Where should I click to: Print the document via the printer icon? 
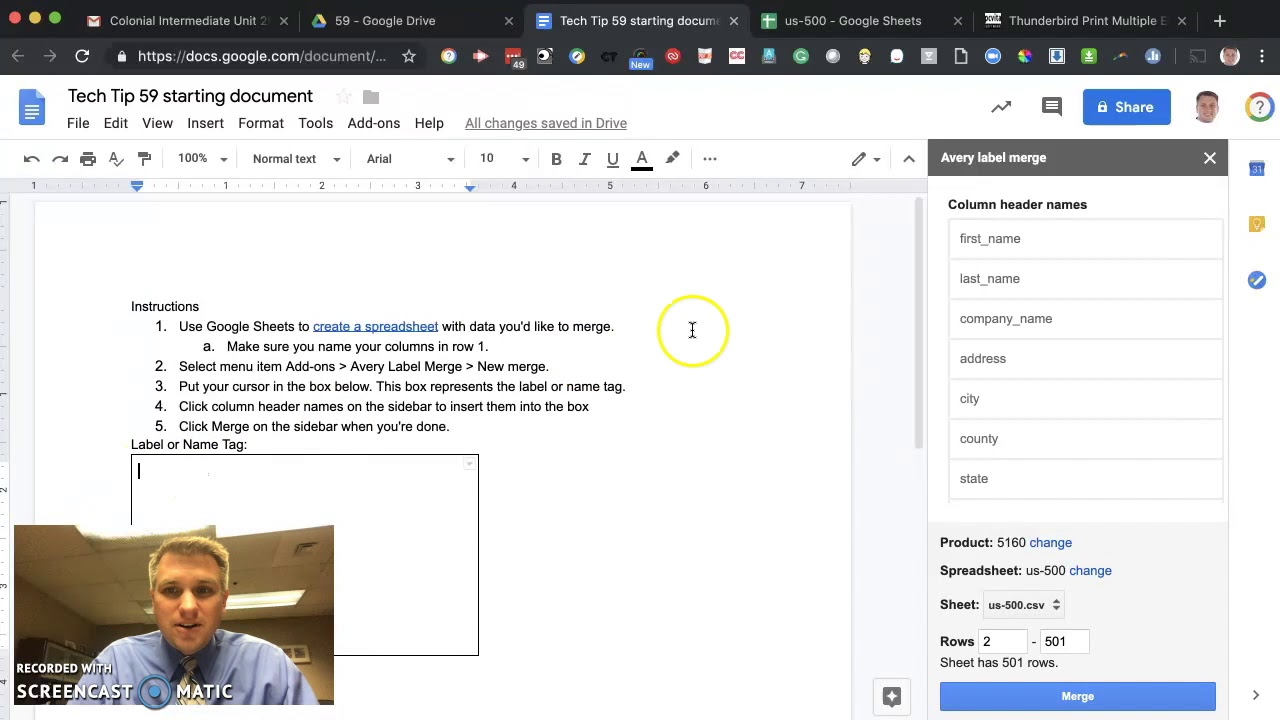coord(88,159)
